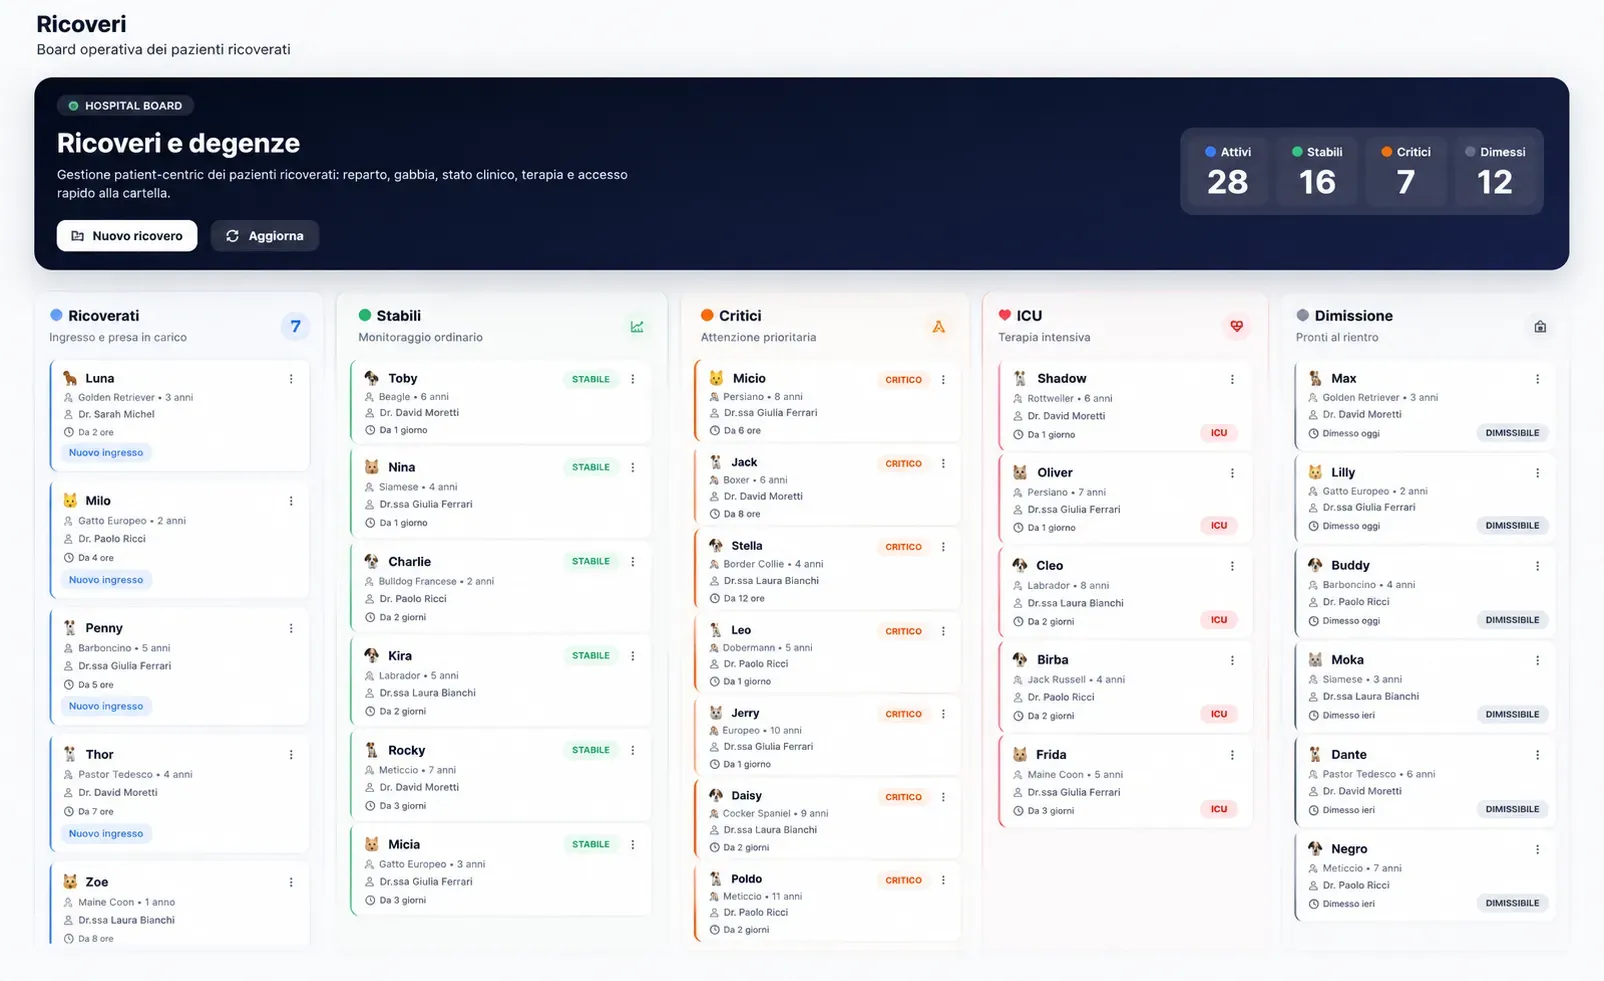Click the Ricoverati count badge 7
Image resolution: width=1604 pixels, height=981 pixels.
click(x=295, y=326)
